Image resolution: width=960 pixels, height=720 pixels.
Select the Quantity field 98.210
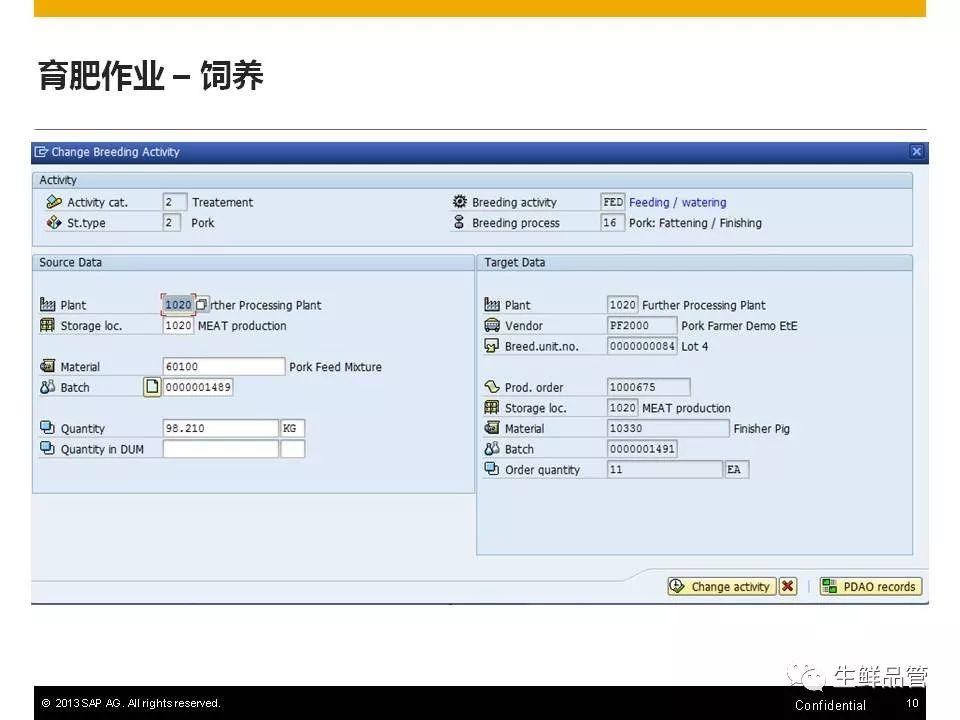pos(220,429)
